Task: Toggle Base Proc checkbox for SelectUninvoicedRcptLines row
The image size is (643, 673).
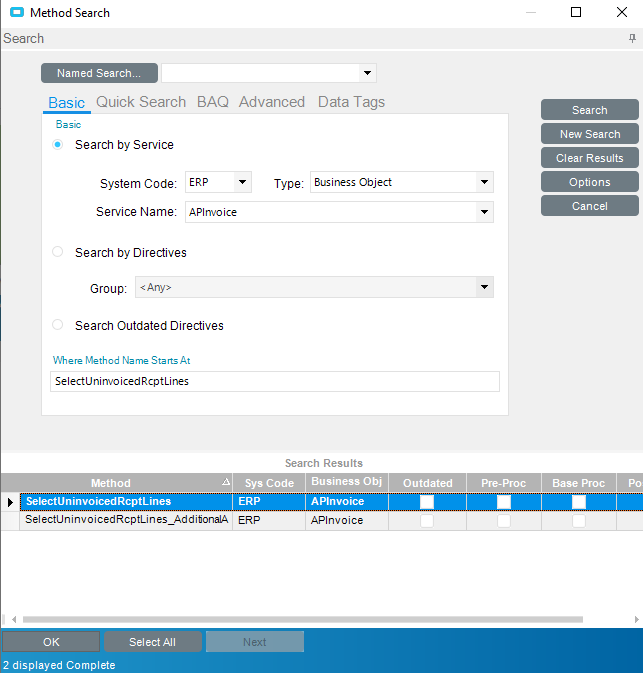Action: point(579,502)
